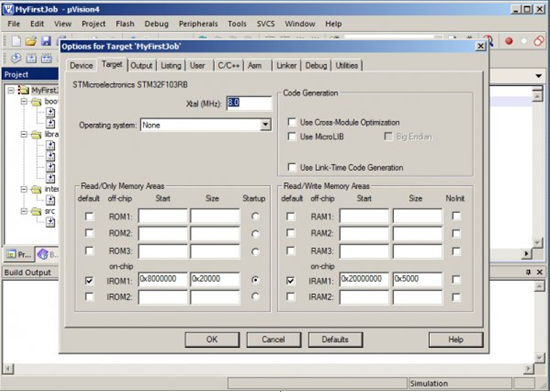The width and height of the screenshot is (550, 392).
Task: Select the inter group folder icon
Action: (36, 189)
